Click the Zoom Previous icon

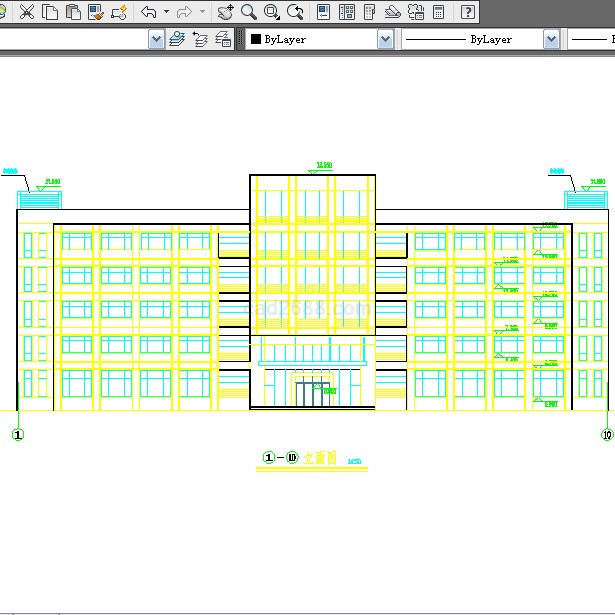pos(295,12)
